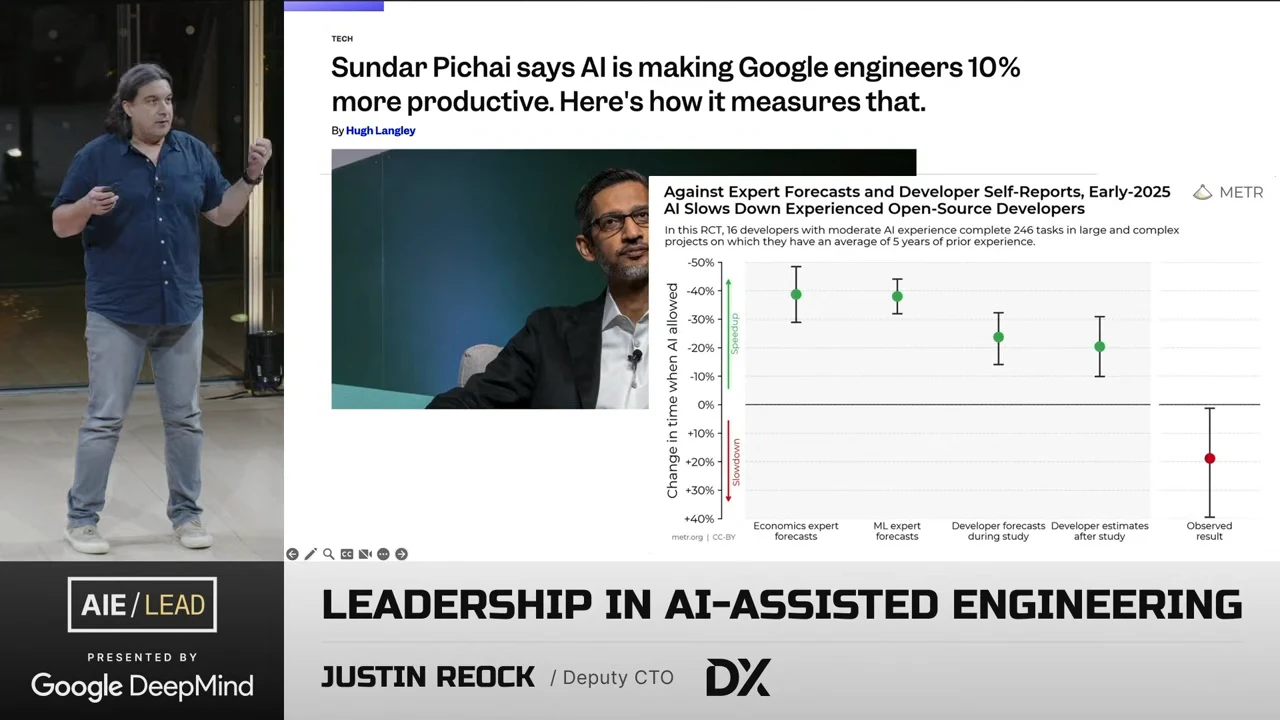
Task: Select the pen annotation tool
Action: [x=310, y=554]
